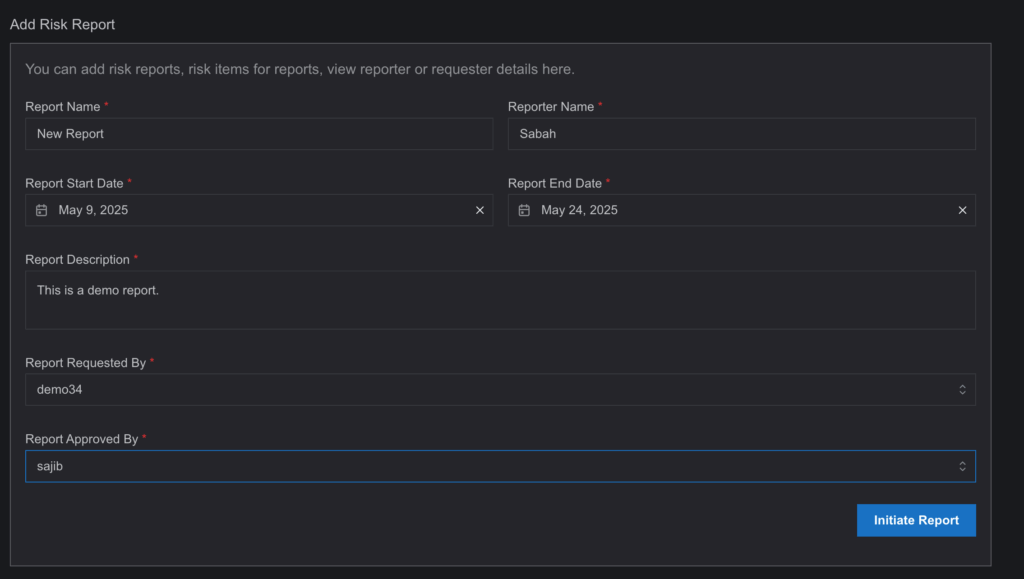Select the May 24, 2025 date text
This screenshot has width=1024, height=579.
pos(579,210)
